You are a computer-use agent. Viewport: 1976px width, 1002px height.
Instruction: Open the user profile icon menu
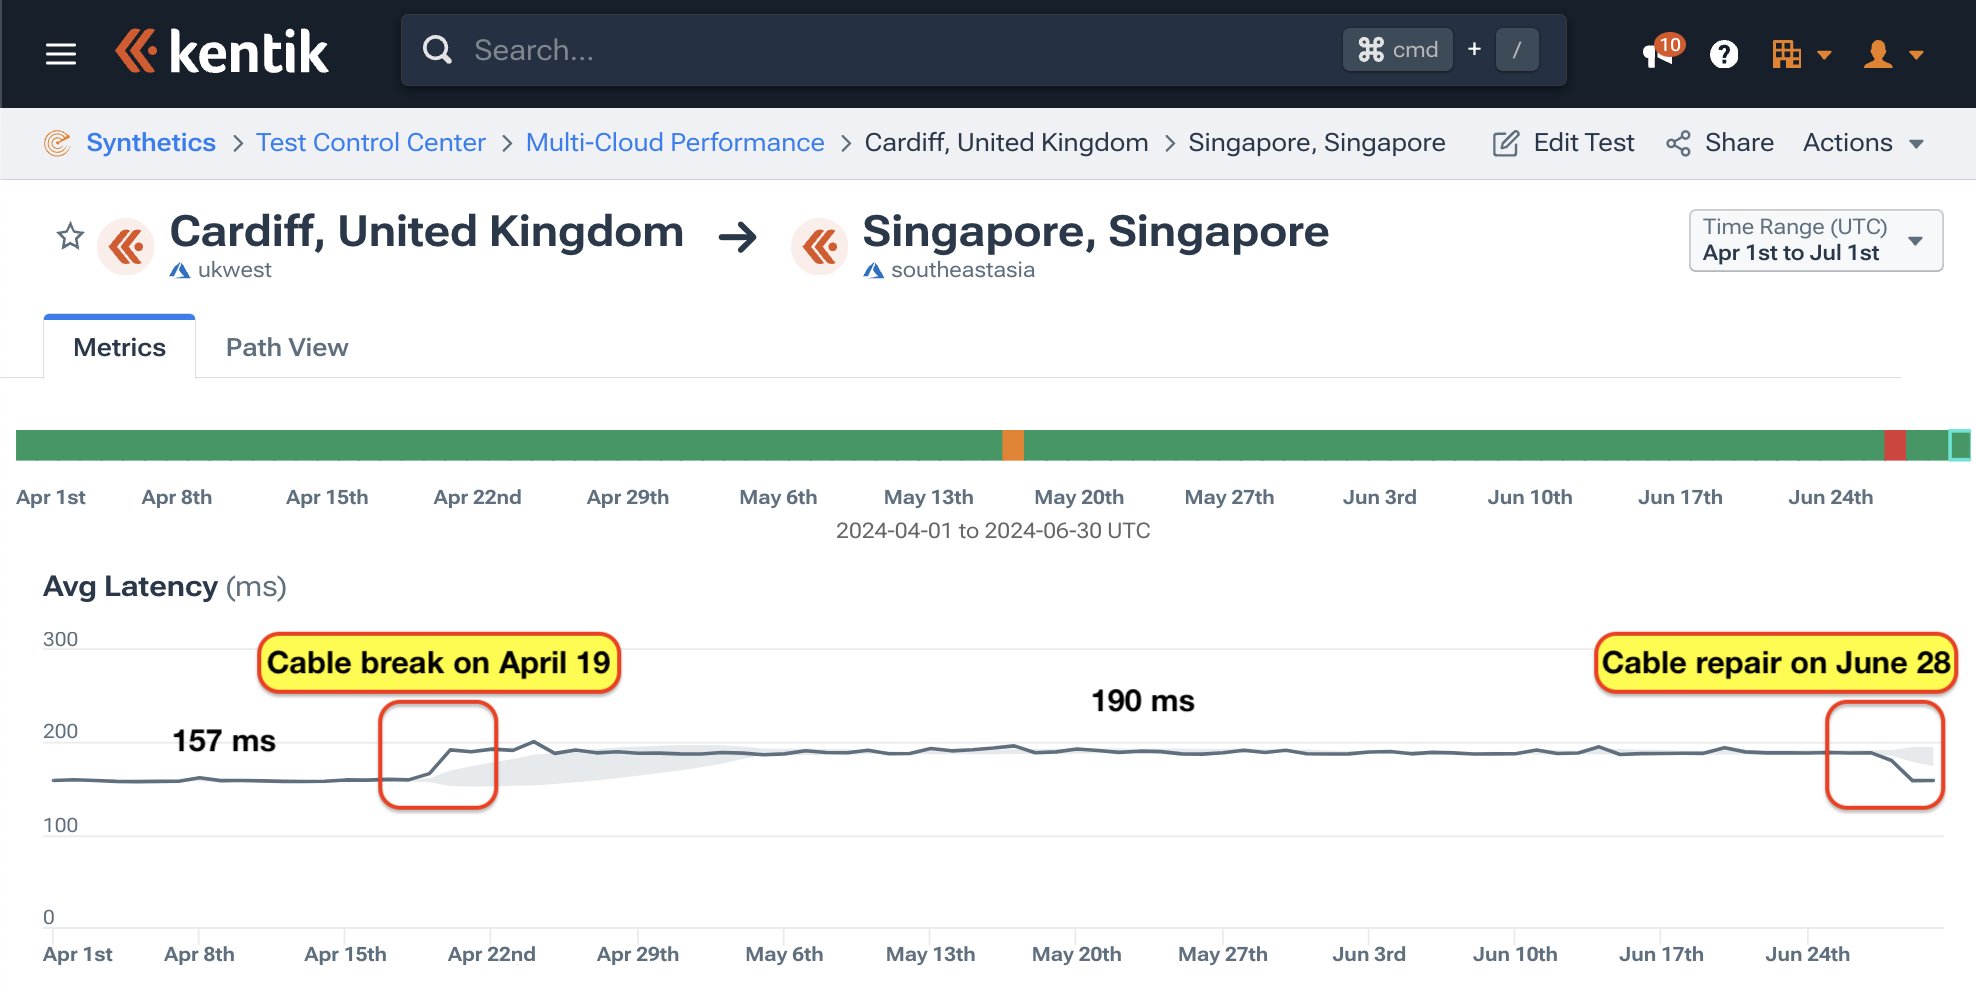pos(1878,54)
